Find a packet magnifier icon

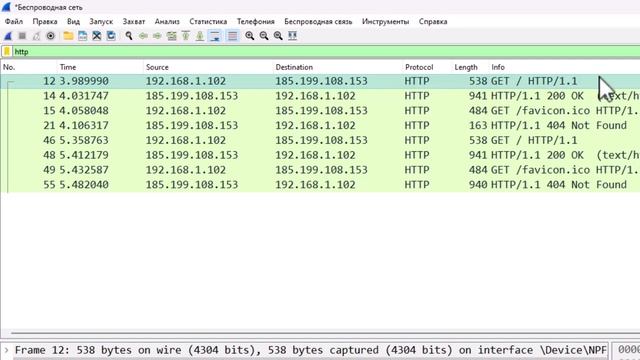pyautogui.click(x=129, y=36)
